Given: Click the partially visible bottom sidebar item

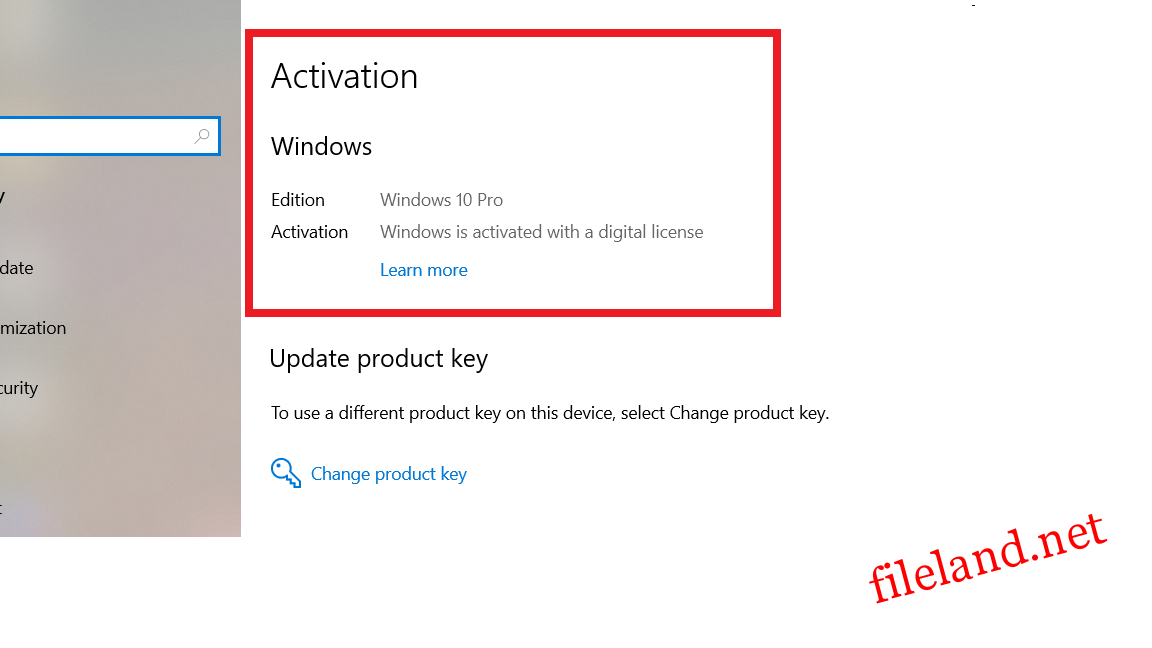Looking at the screenshot, I should click(1, 508).
